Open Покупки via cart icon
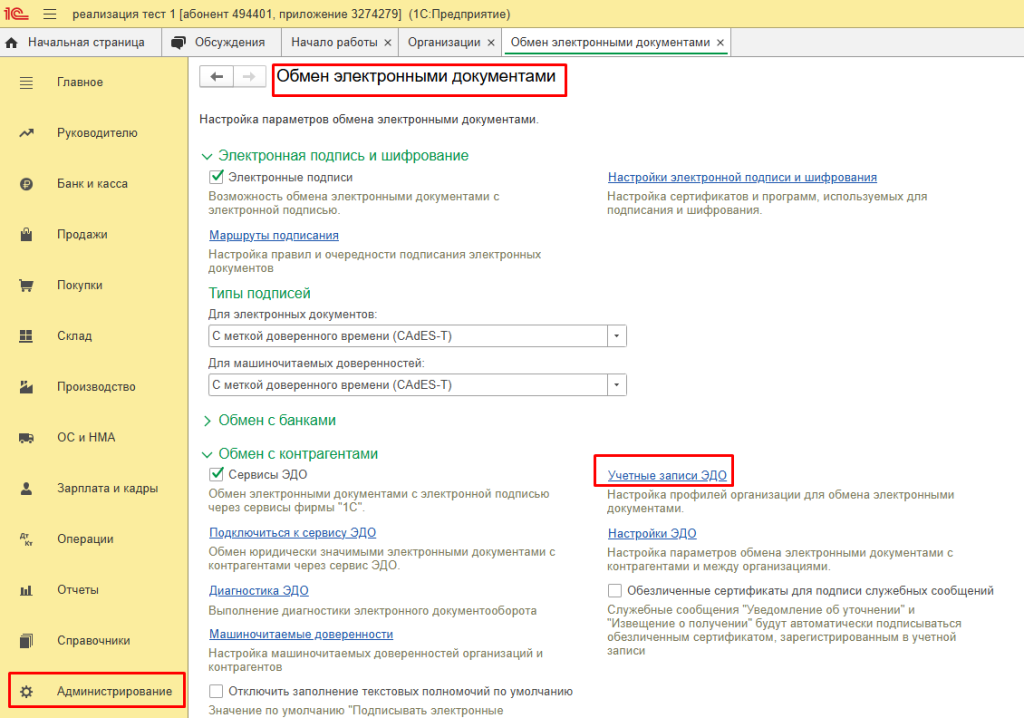This screenshot has height=718, width=1024. click(x=26, y=286)
